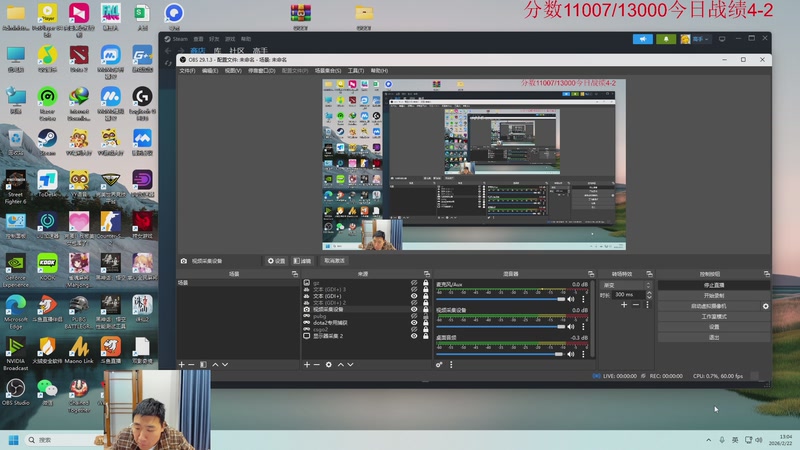
Task: Open options menu for 视频采集设备 mixer channel
Action: click(583, 327)
